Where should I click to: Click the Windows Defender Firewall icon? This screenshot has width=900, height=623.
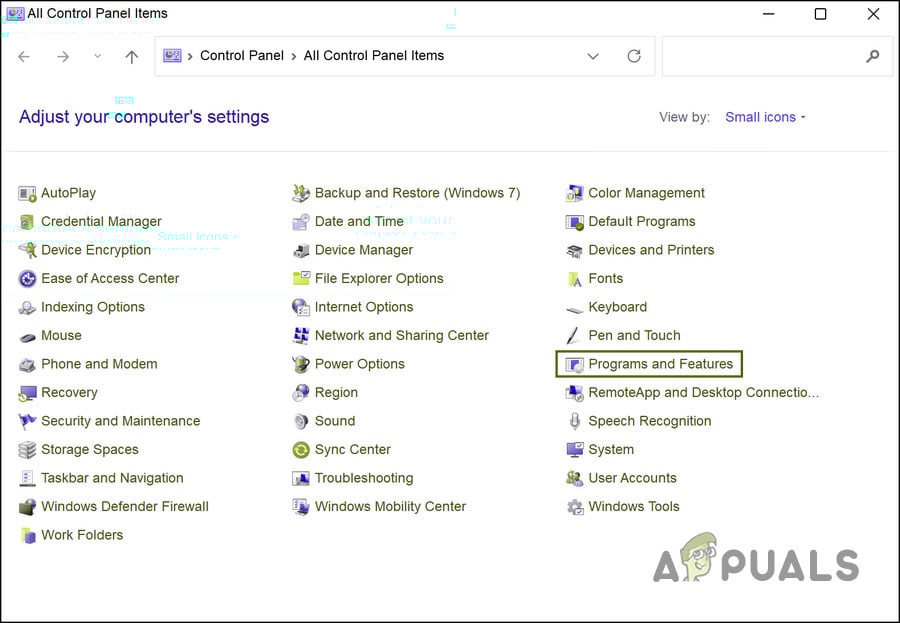[27, 507]
